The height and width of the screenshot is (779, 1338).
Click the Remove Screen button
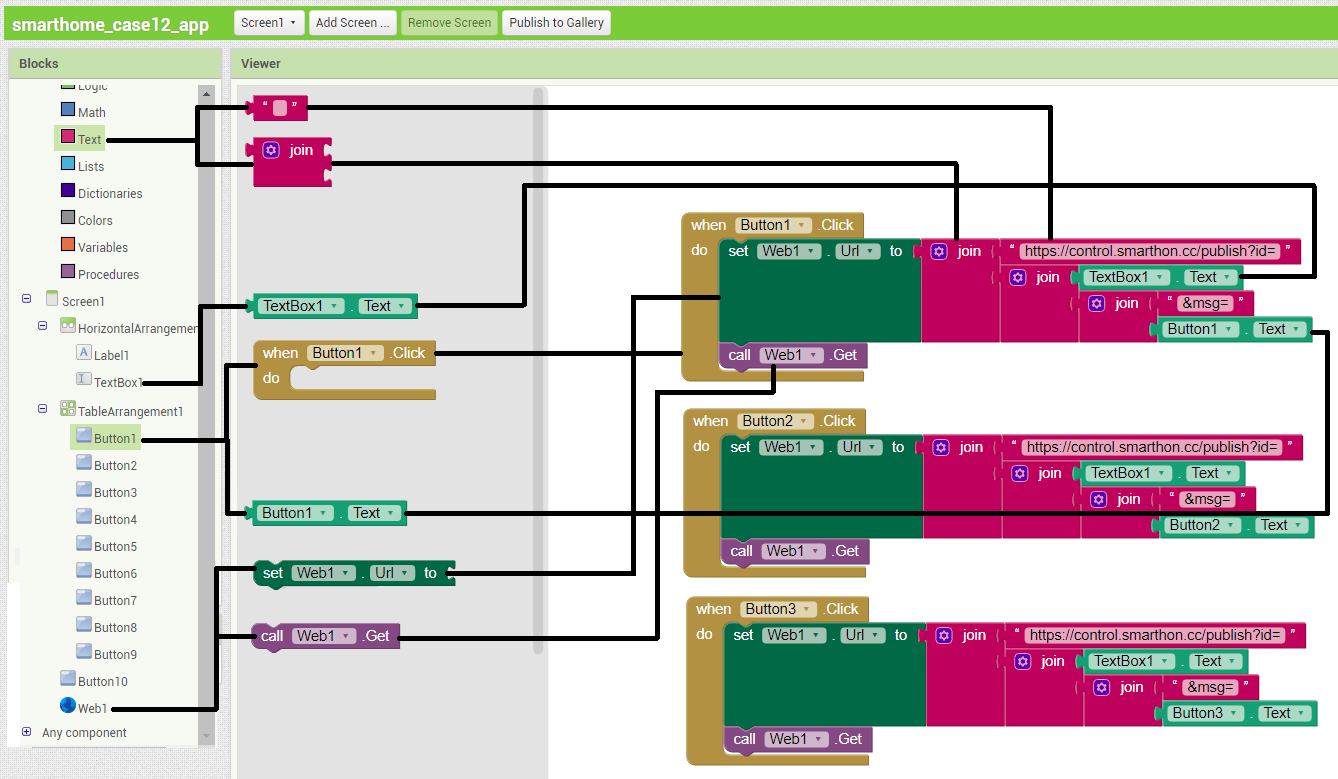click(450, 22)
